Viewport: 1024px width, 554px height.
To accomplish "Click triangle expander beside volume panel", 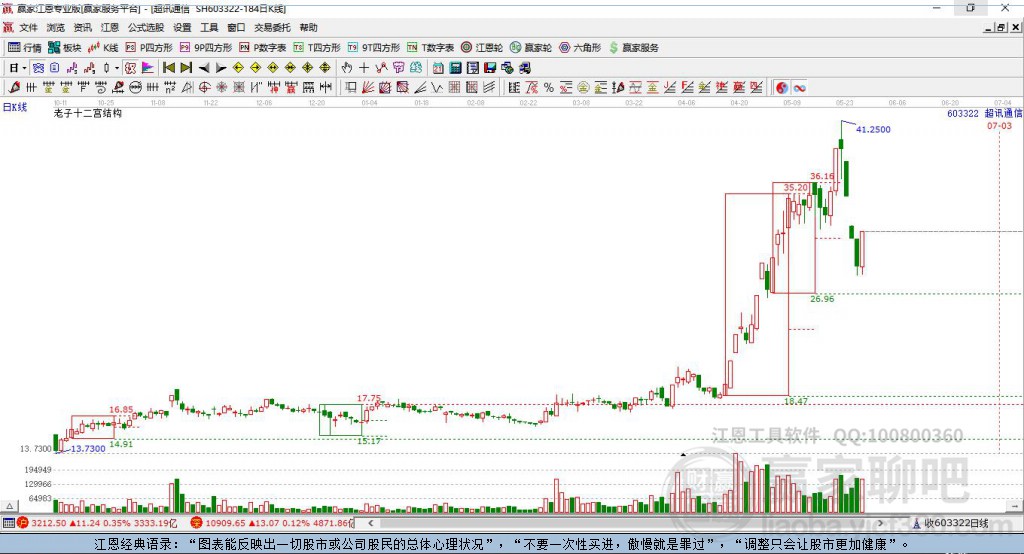I will tap(9, 506).
